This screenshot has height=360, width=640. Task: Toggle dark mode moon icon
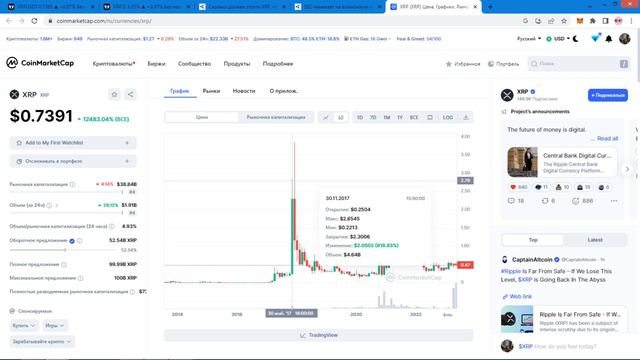click(x=576, y=39)
